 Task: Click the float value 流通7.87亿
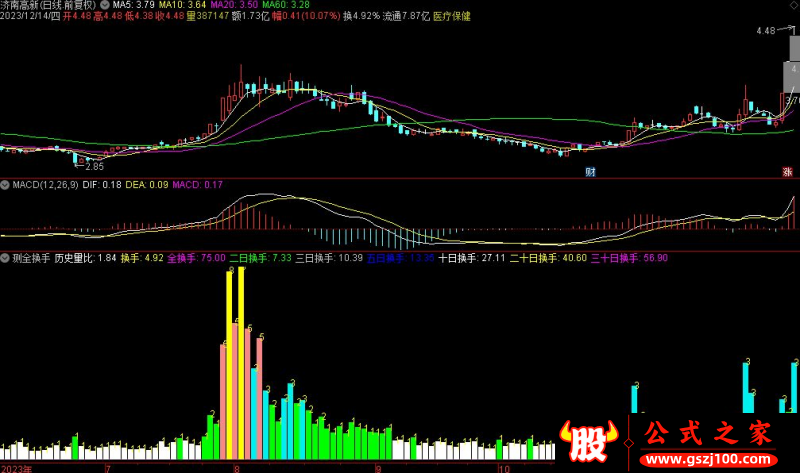click(x=407, y=16)
